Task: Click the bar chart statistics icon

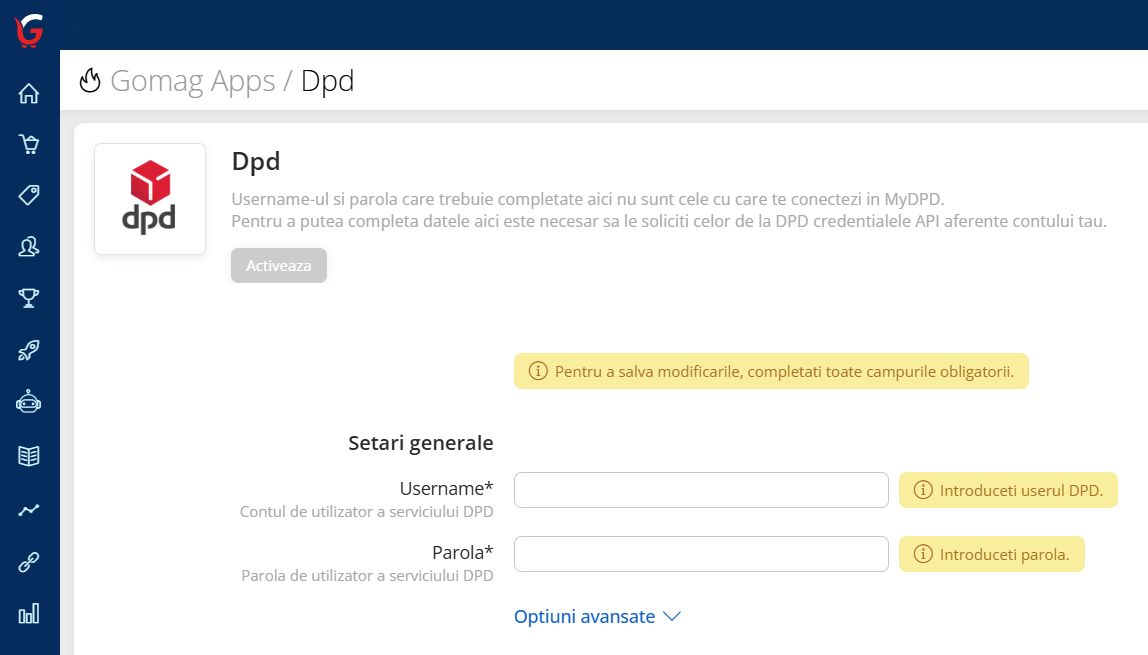Action: click(x=28, y=614)
